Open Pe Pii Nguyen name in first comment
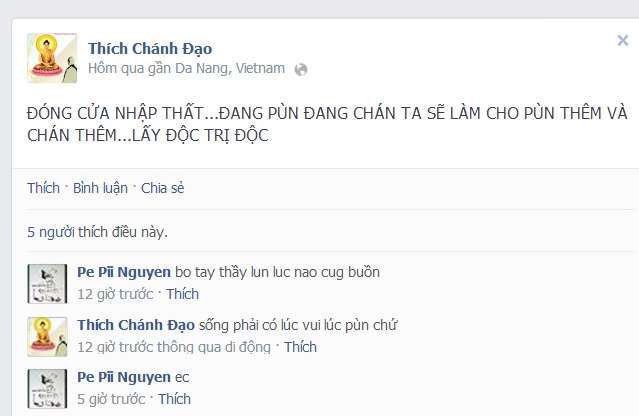 click(x=124, y=272)
